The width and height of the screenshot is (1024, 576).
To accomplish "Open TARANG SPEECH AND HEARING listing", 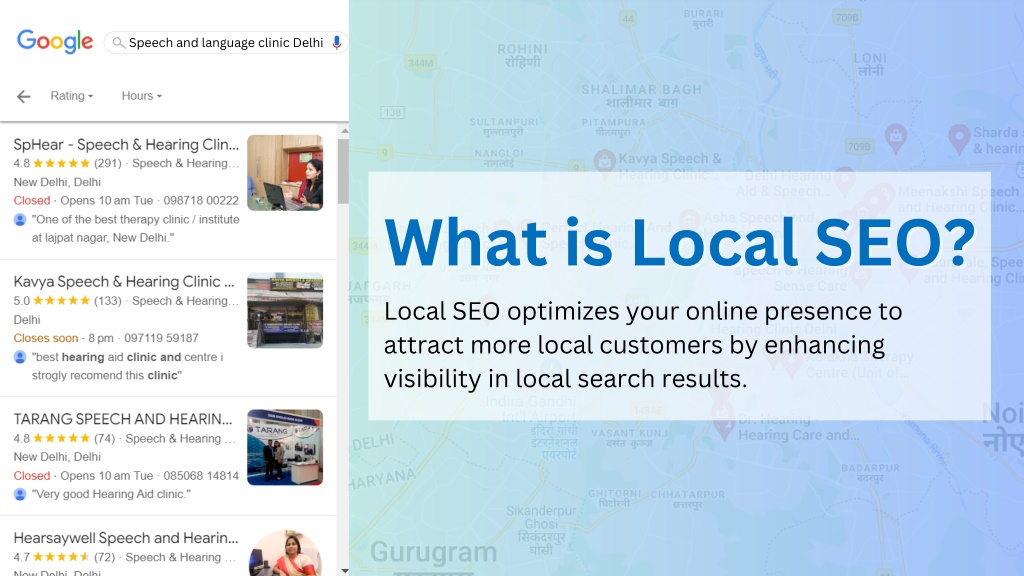I will 123,419.
